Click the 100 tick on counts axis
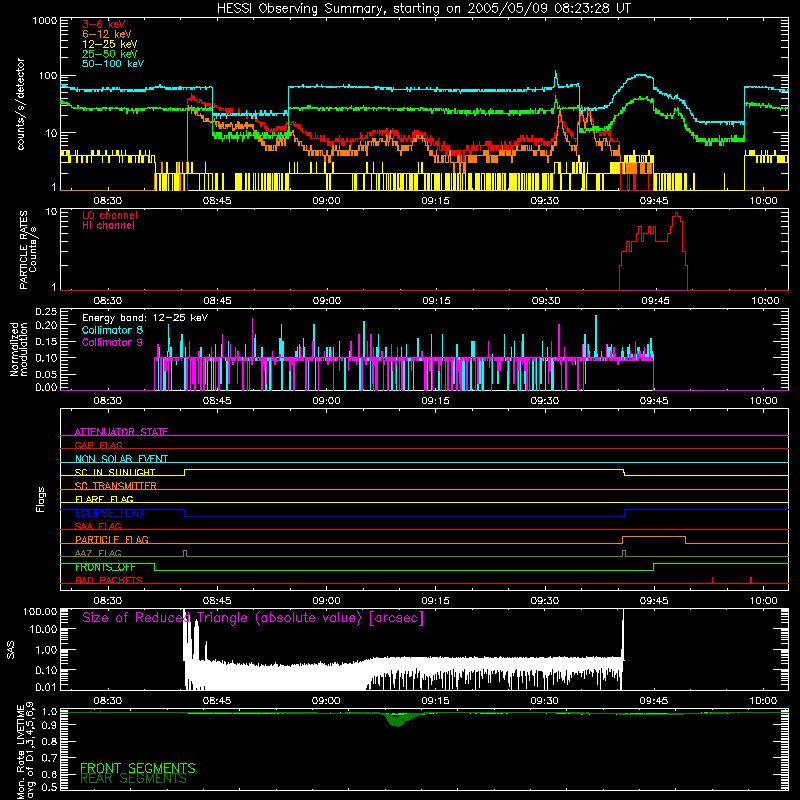The image size is (800, 800). click(x=47, y=76)
